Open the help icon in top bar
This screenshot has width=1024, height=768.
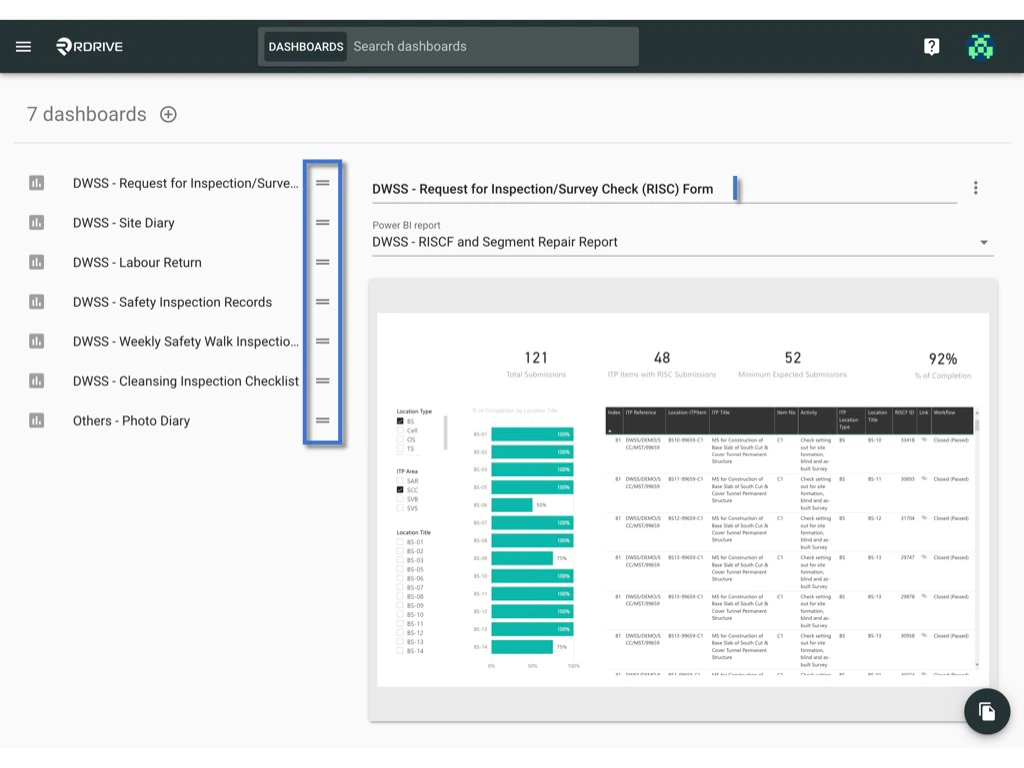tap(931, 46)
